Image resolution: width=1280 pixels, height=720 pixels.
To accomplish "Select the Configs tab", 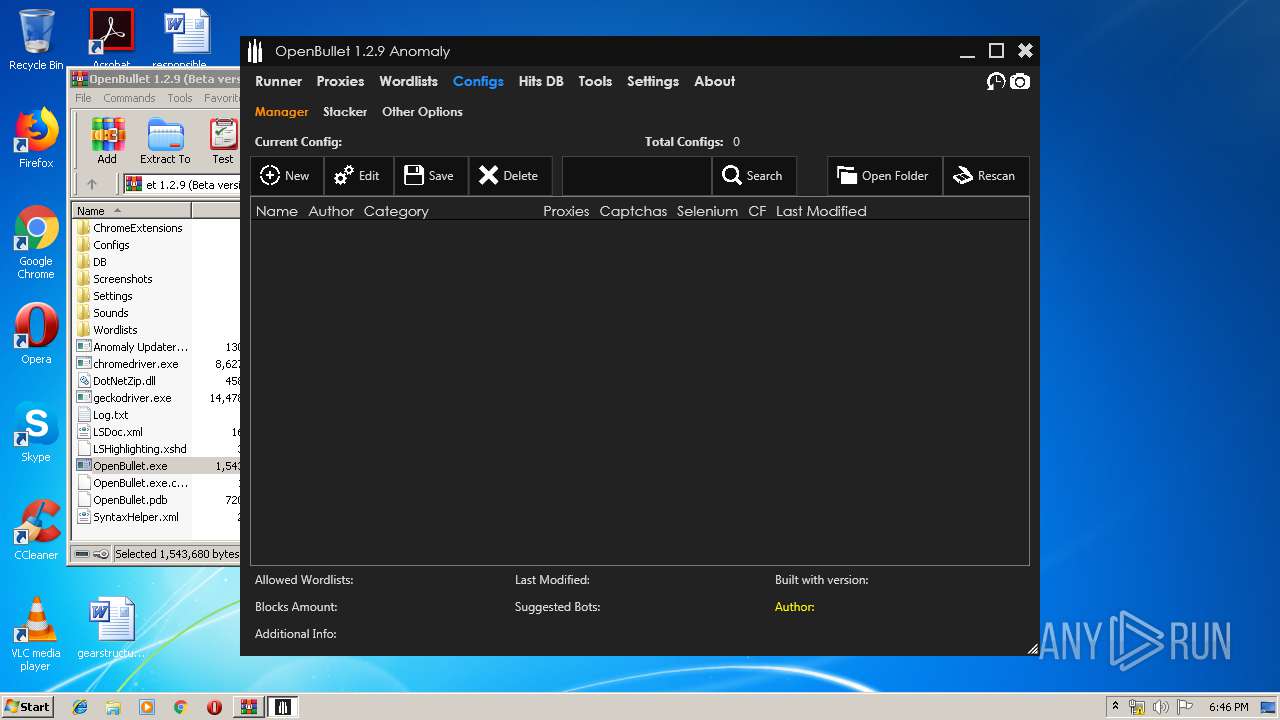I will pyautogui.click(x=478, y=81).
